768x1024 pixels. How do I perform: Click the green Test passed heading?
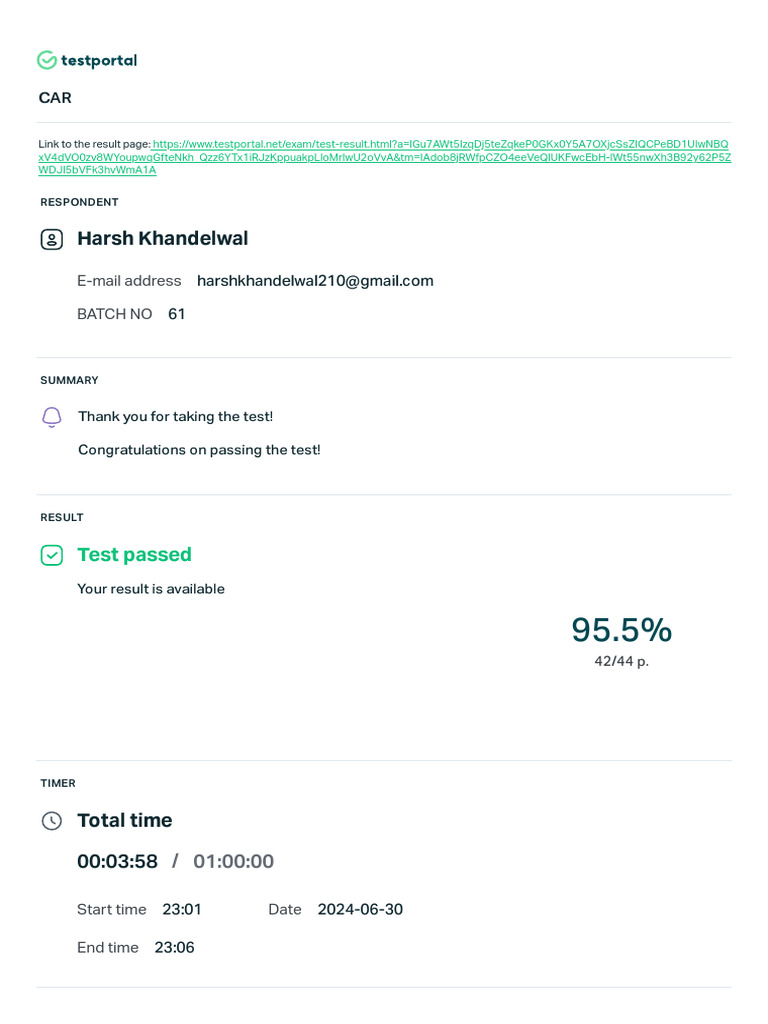[x=134, y=555]
